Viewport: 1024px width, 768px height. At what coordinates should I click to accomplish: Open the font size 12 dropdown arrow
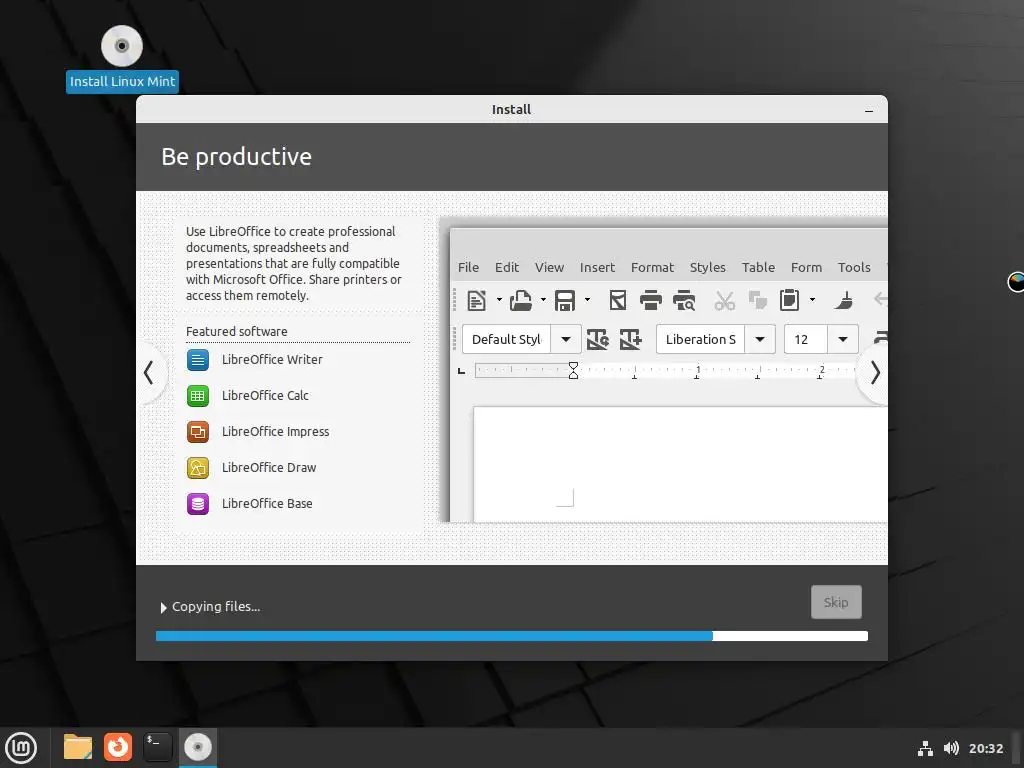[843, 340]
